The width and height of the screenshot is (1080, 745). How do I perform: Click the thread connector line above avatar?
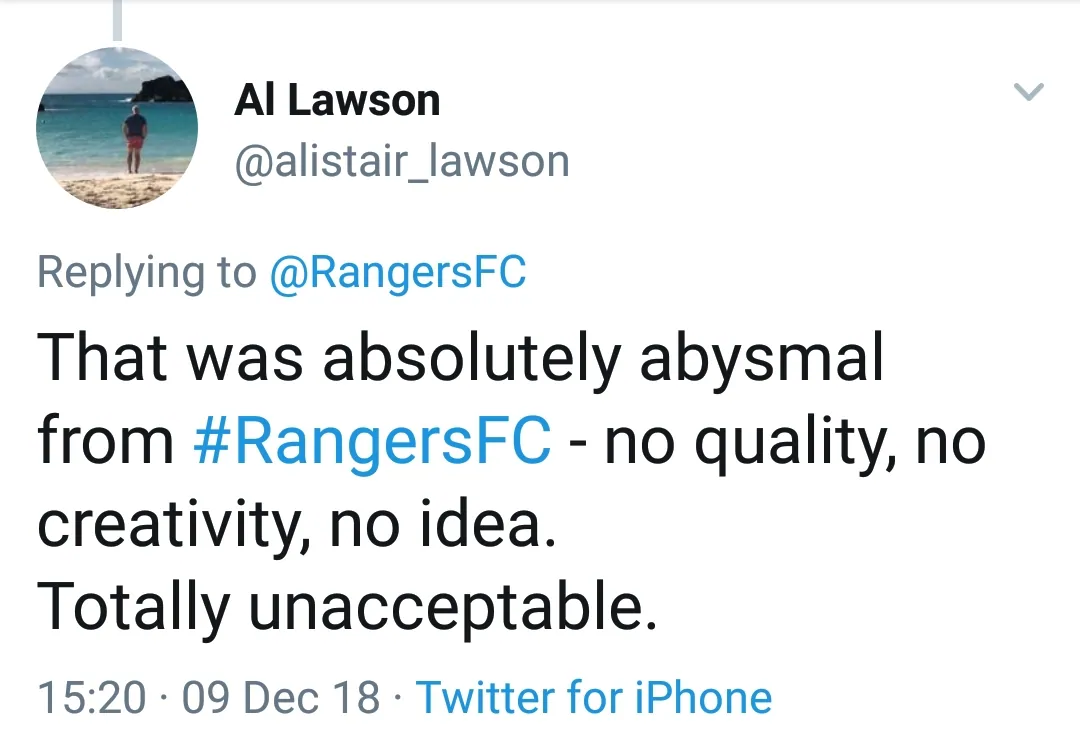coord(117,20)
